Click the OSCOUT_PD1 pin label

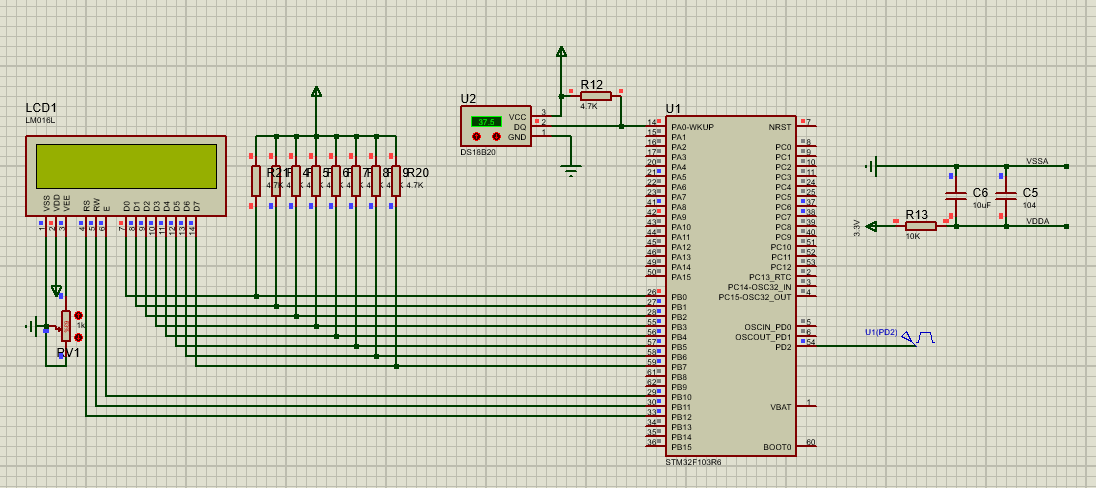tap(764, 337)
